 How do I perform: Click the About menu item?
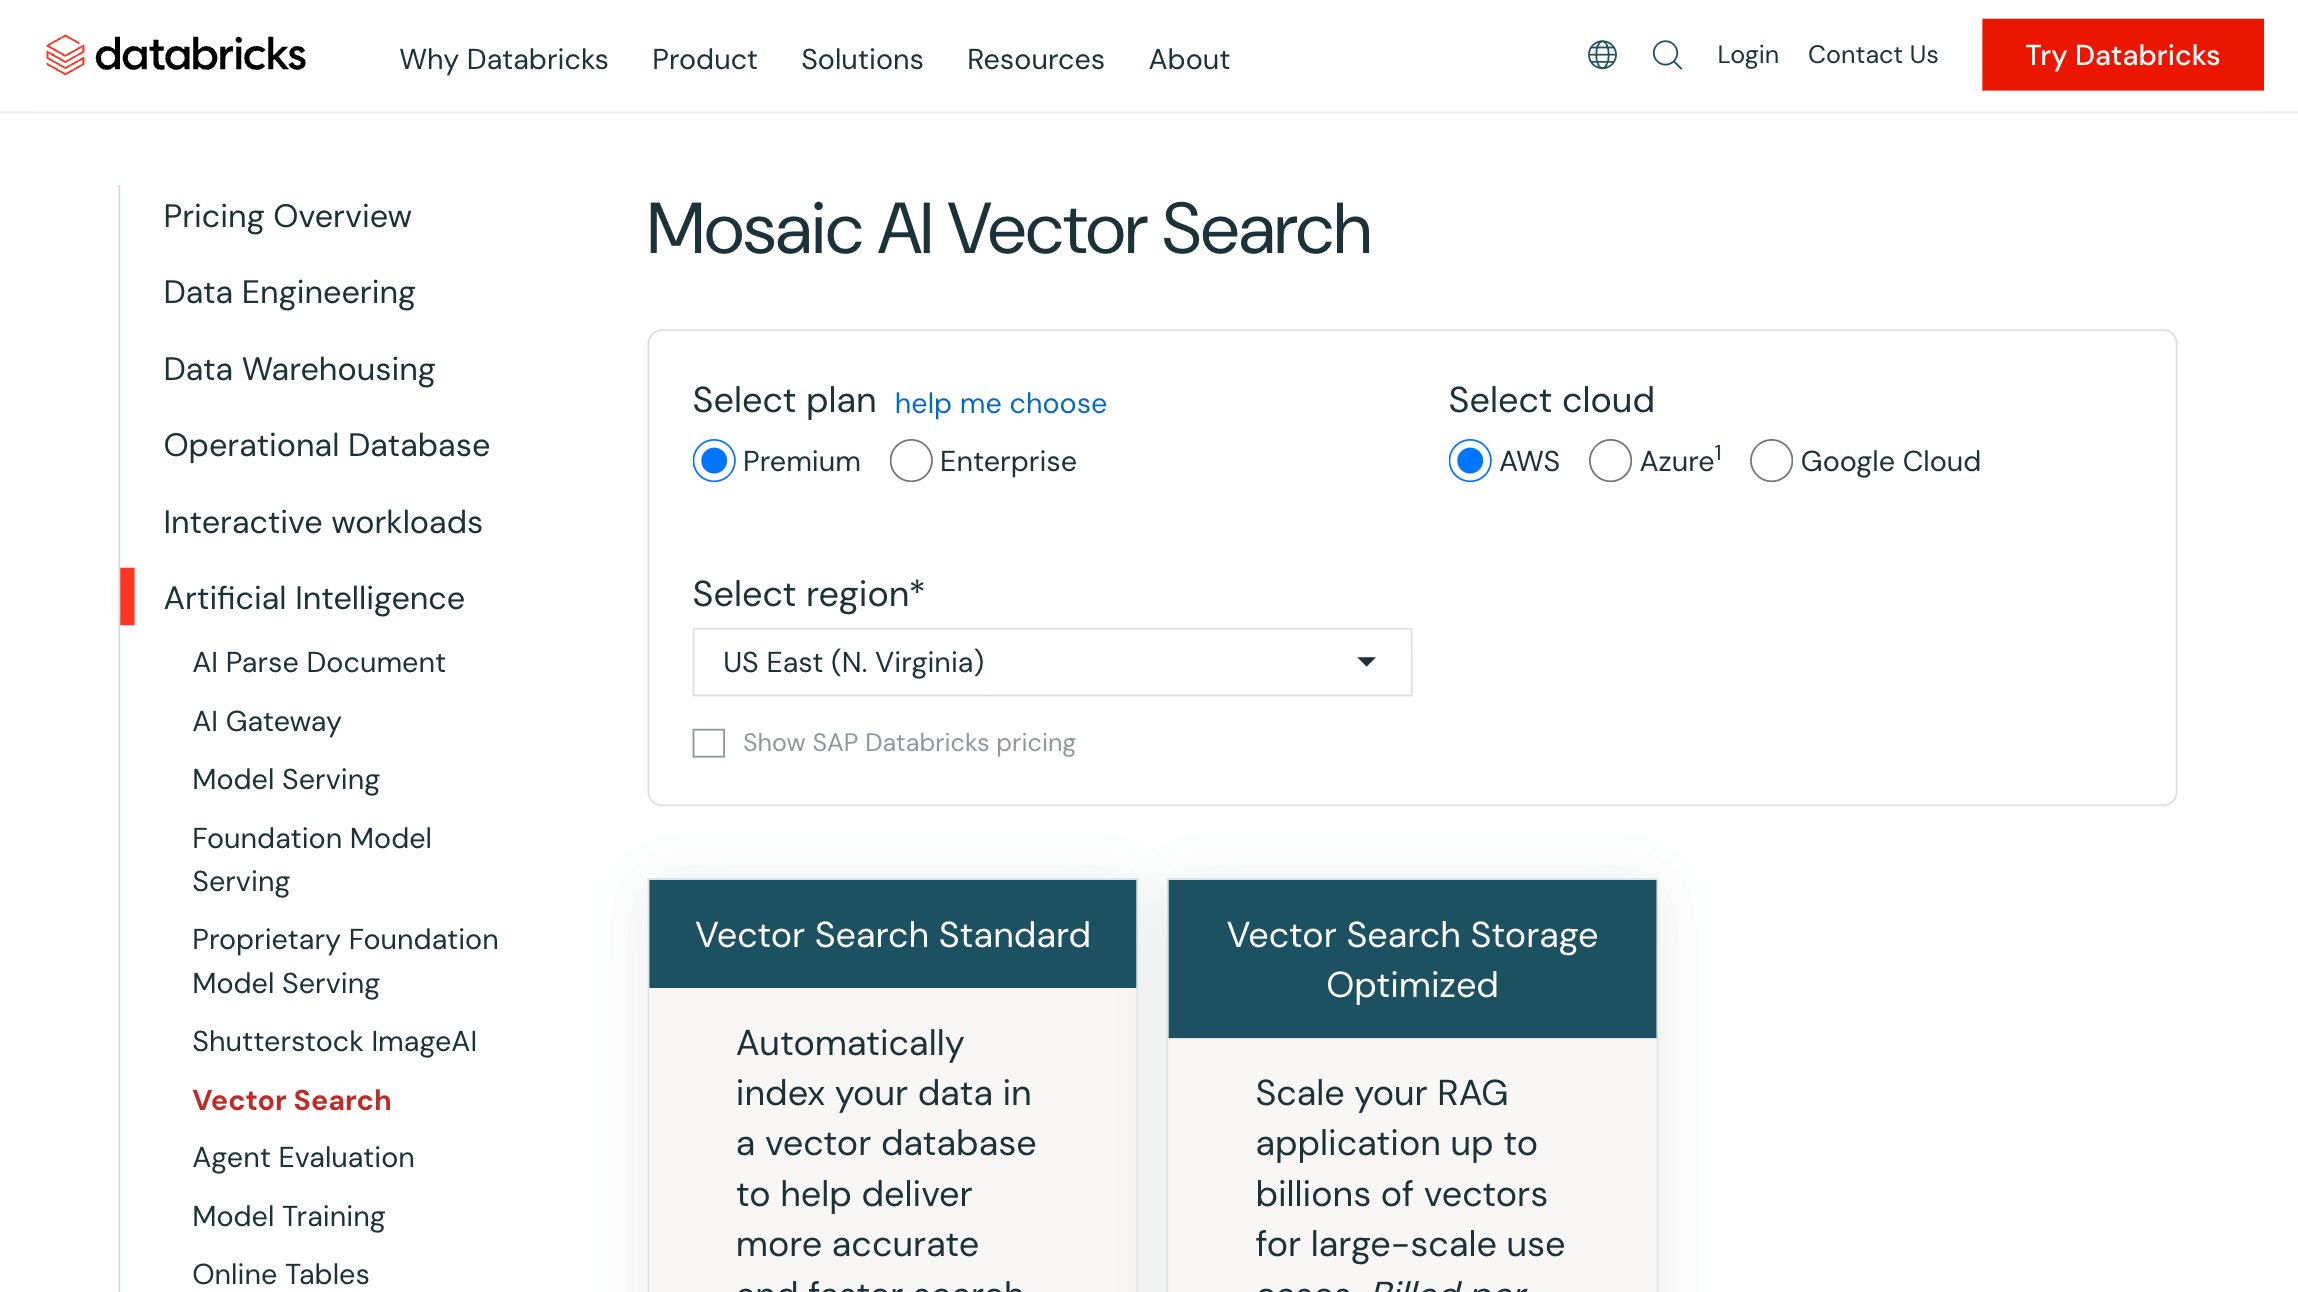click(1189, 59)
